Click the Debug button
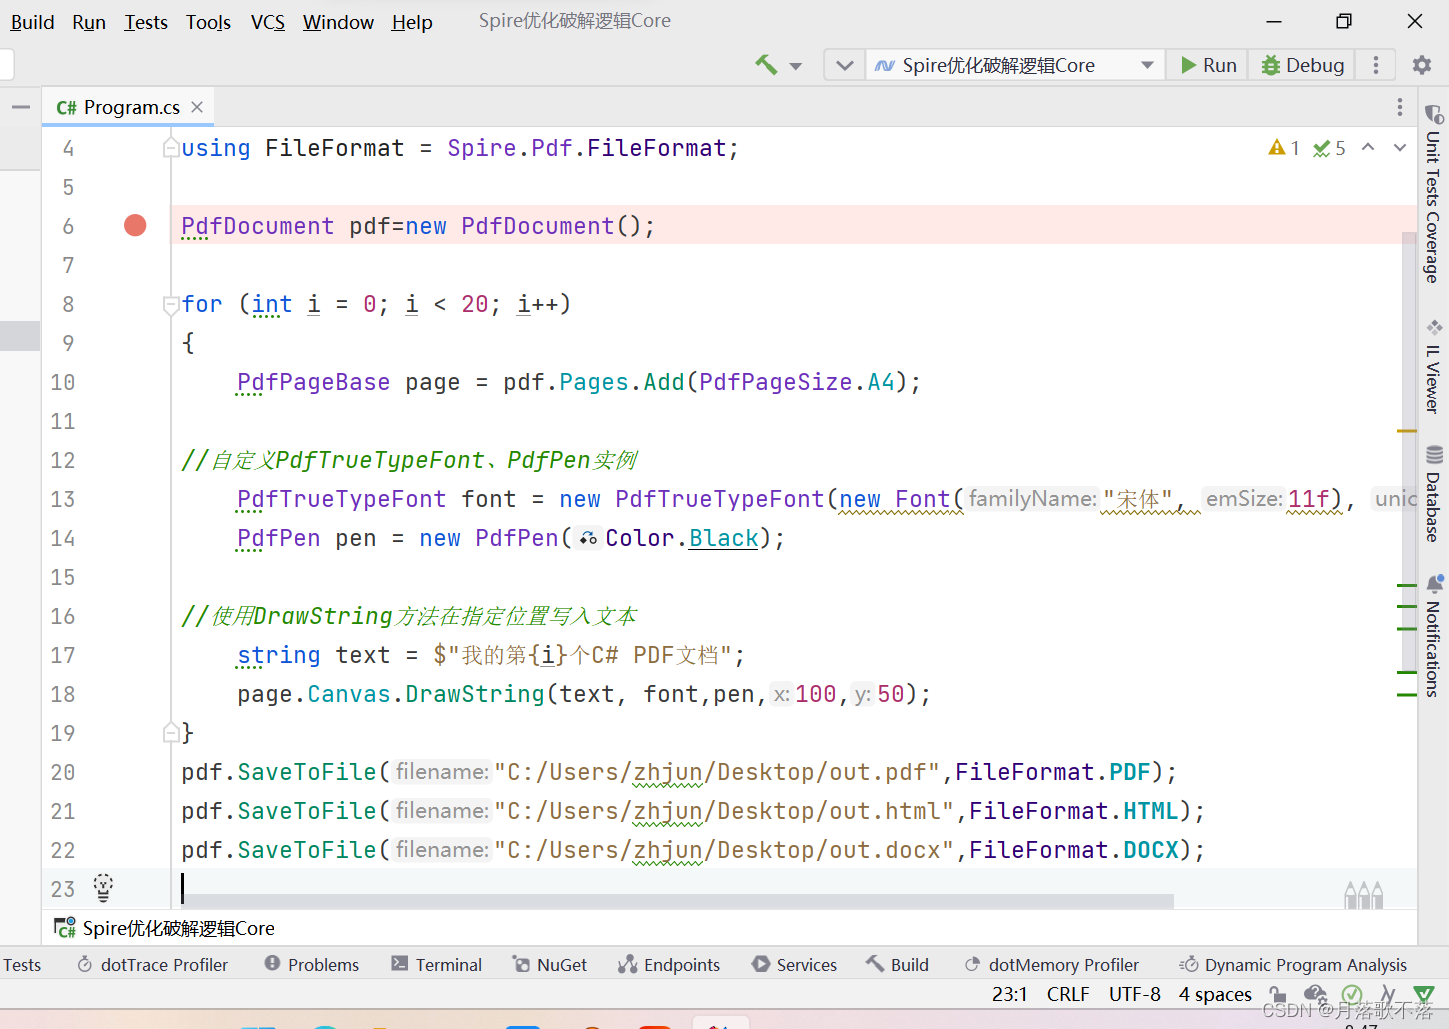Viewport: 1449px width, 1029px height. [x=1301, y=64]
